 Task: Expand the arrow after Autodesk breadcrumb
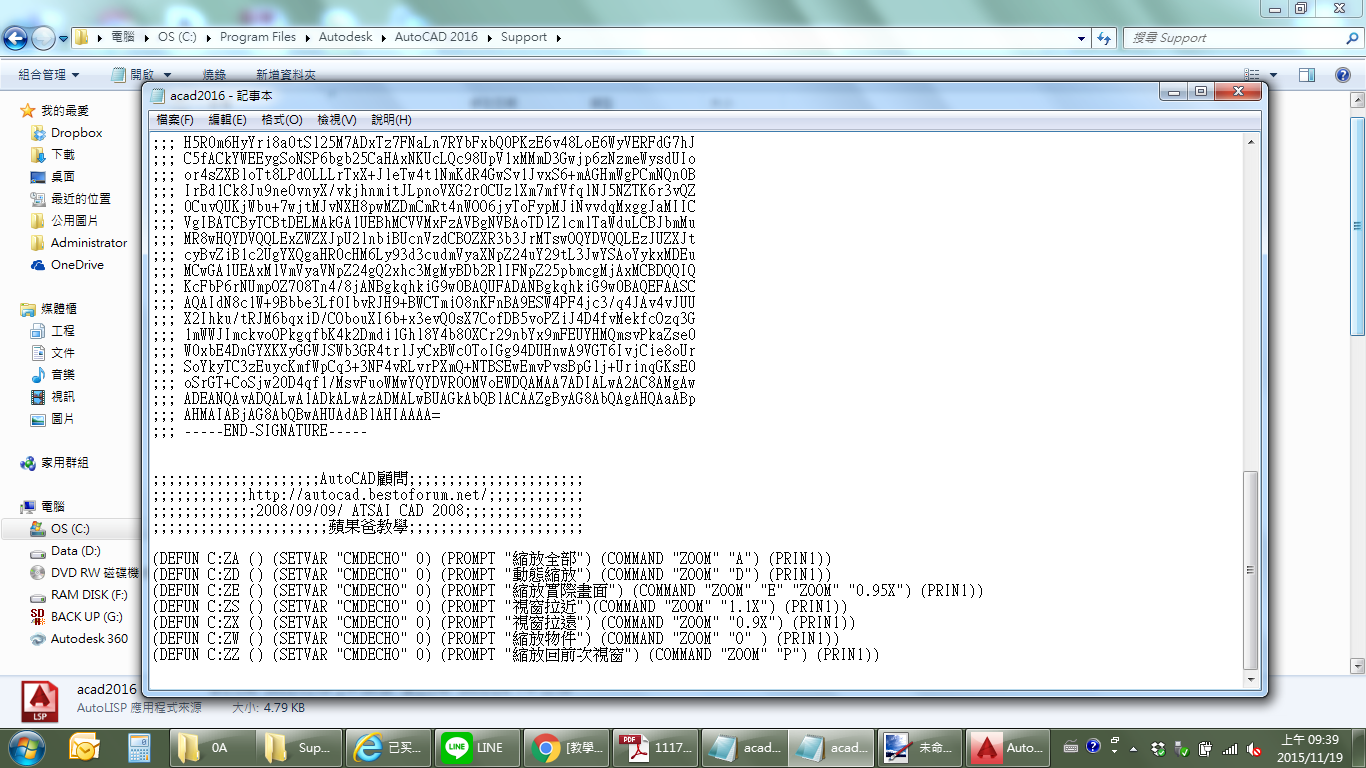(382, 38)
